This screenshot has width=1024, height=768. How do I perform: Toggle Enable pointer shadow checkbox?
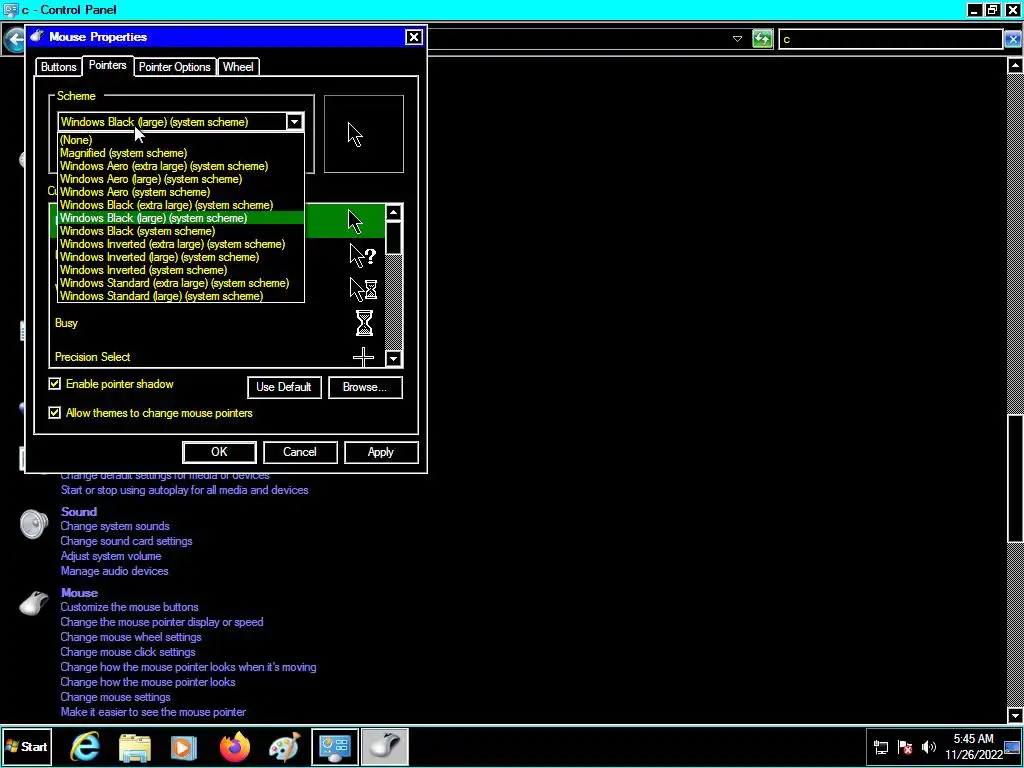(55, 384)
